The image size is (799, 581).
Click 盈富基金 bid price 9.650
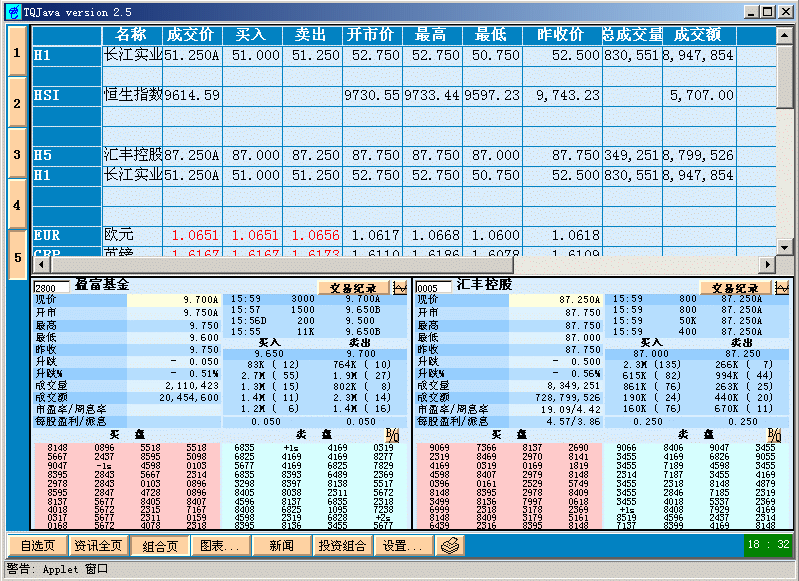click(x=269, y=354)
